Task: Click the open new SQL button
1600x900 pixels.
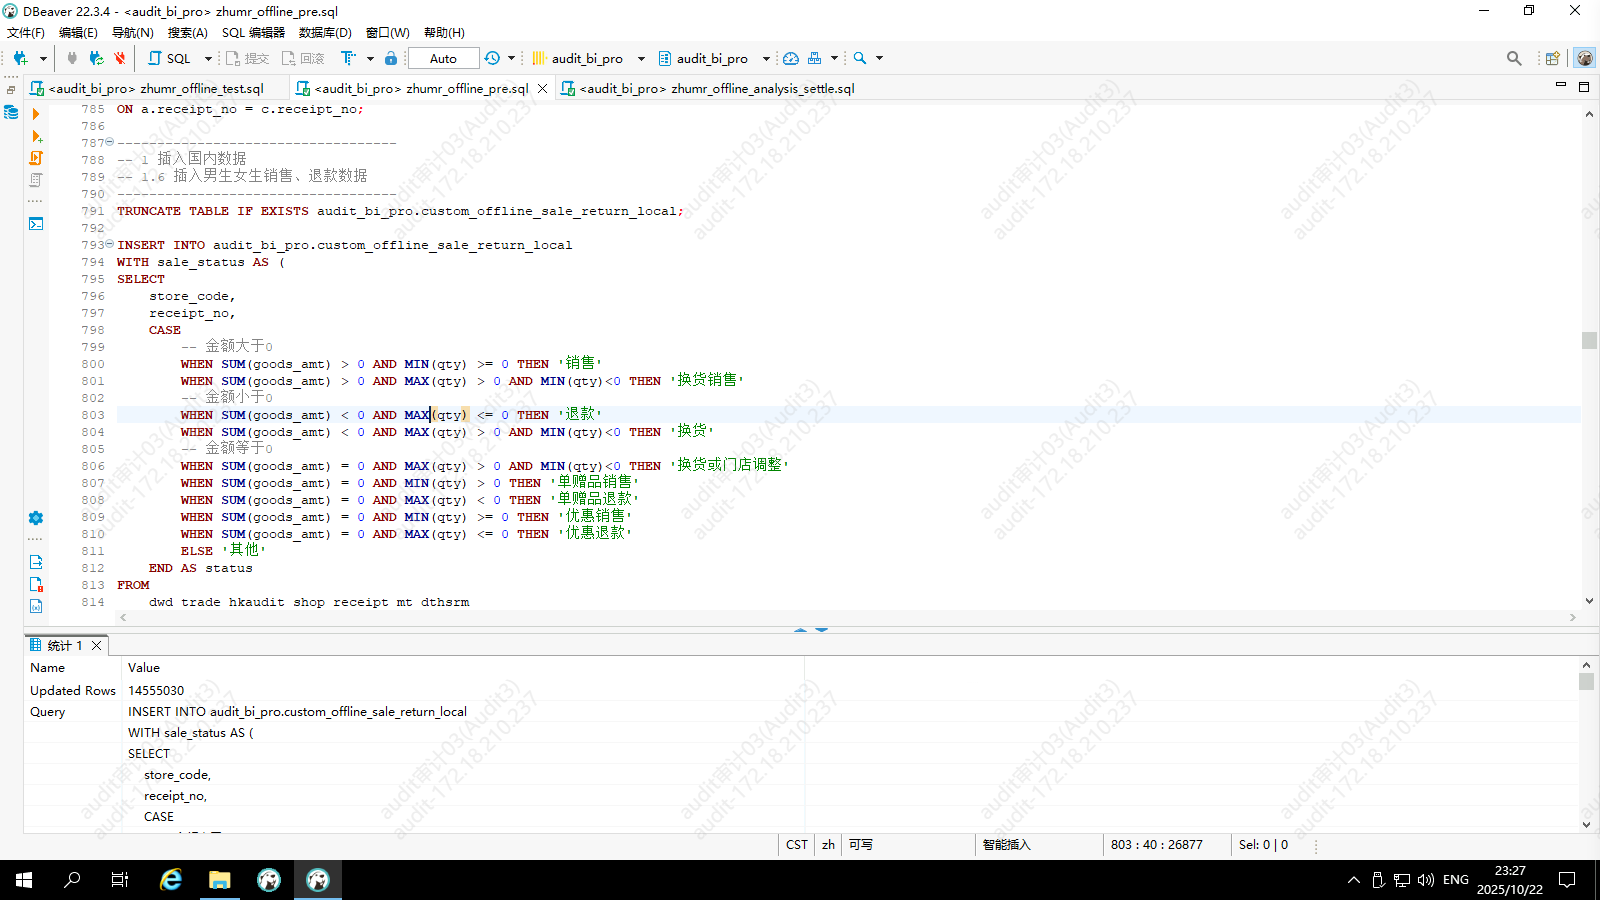Action: point(169,58)
